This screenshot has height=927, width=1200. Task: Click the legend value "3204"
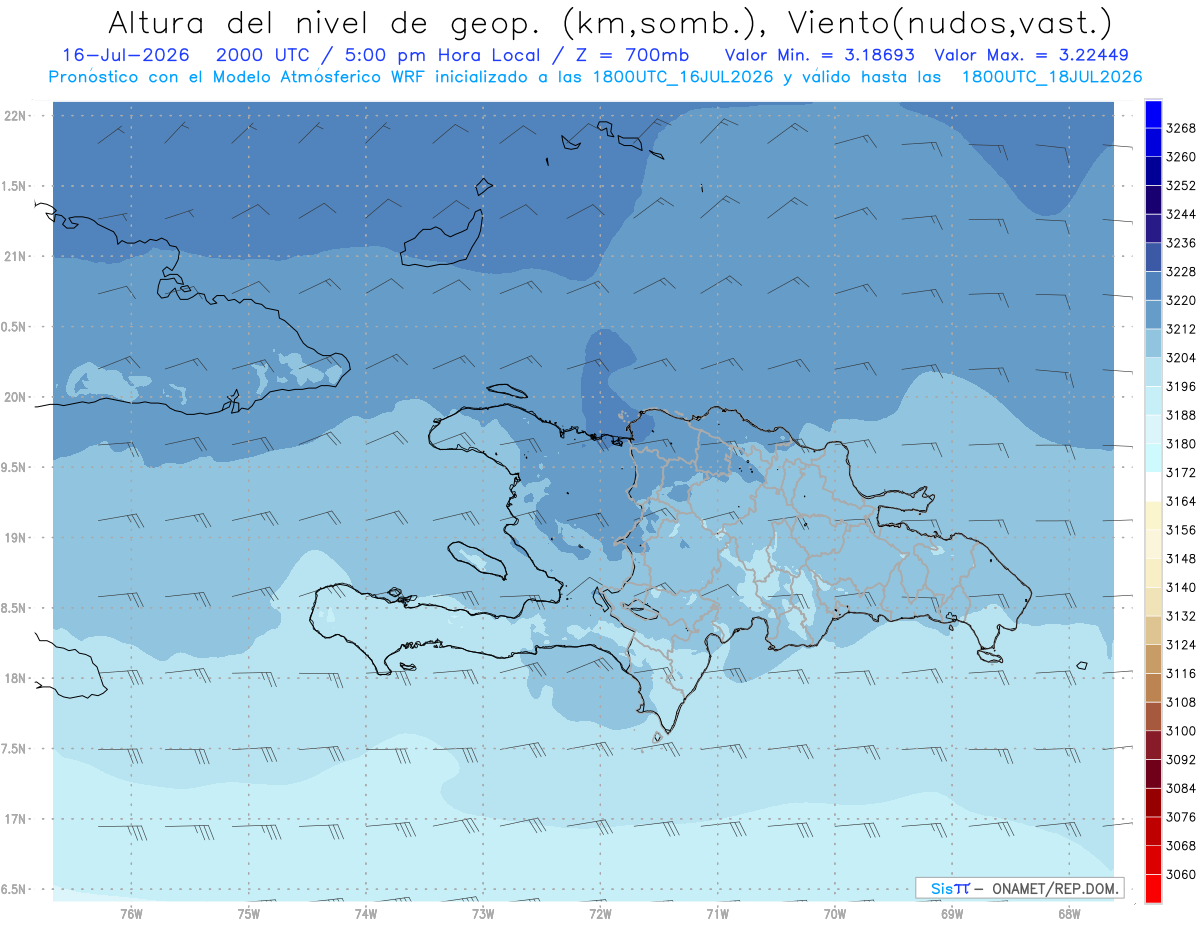click(1181, 358)
